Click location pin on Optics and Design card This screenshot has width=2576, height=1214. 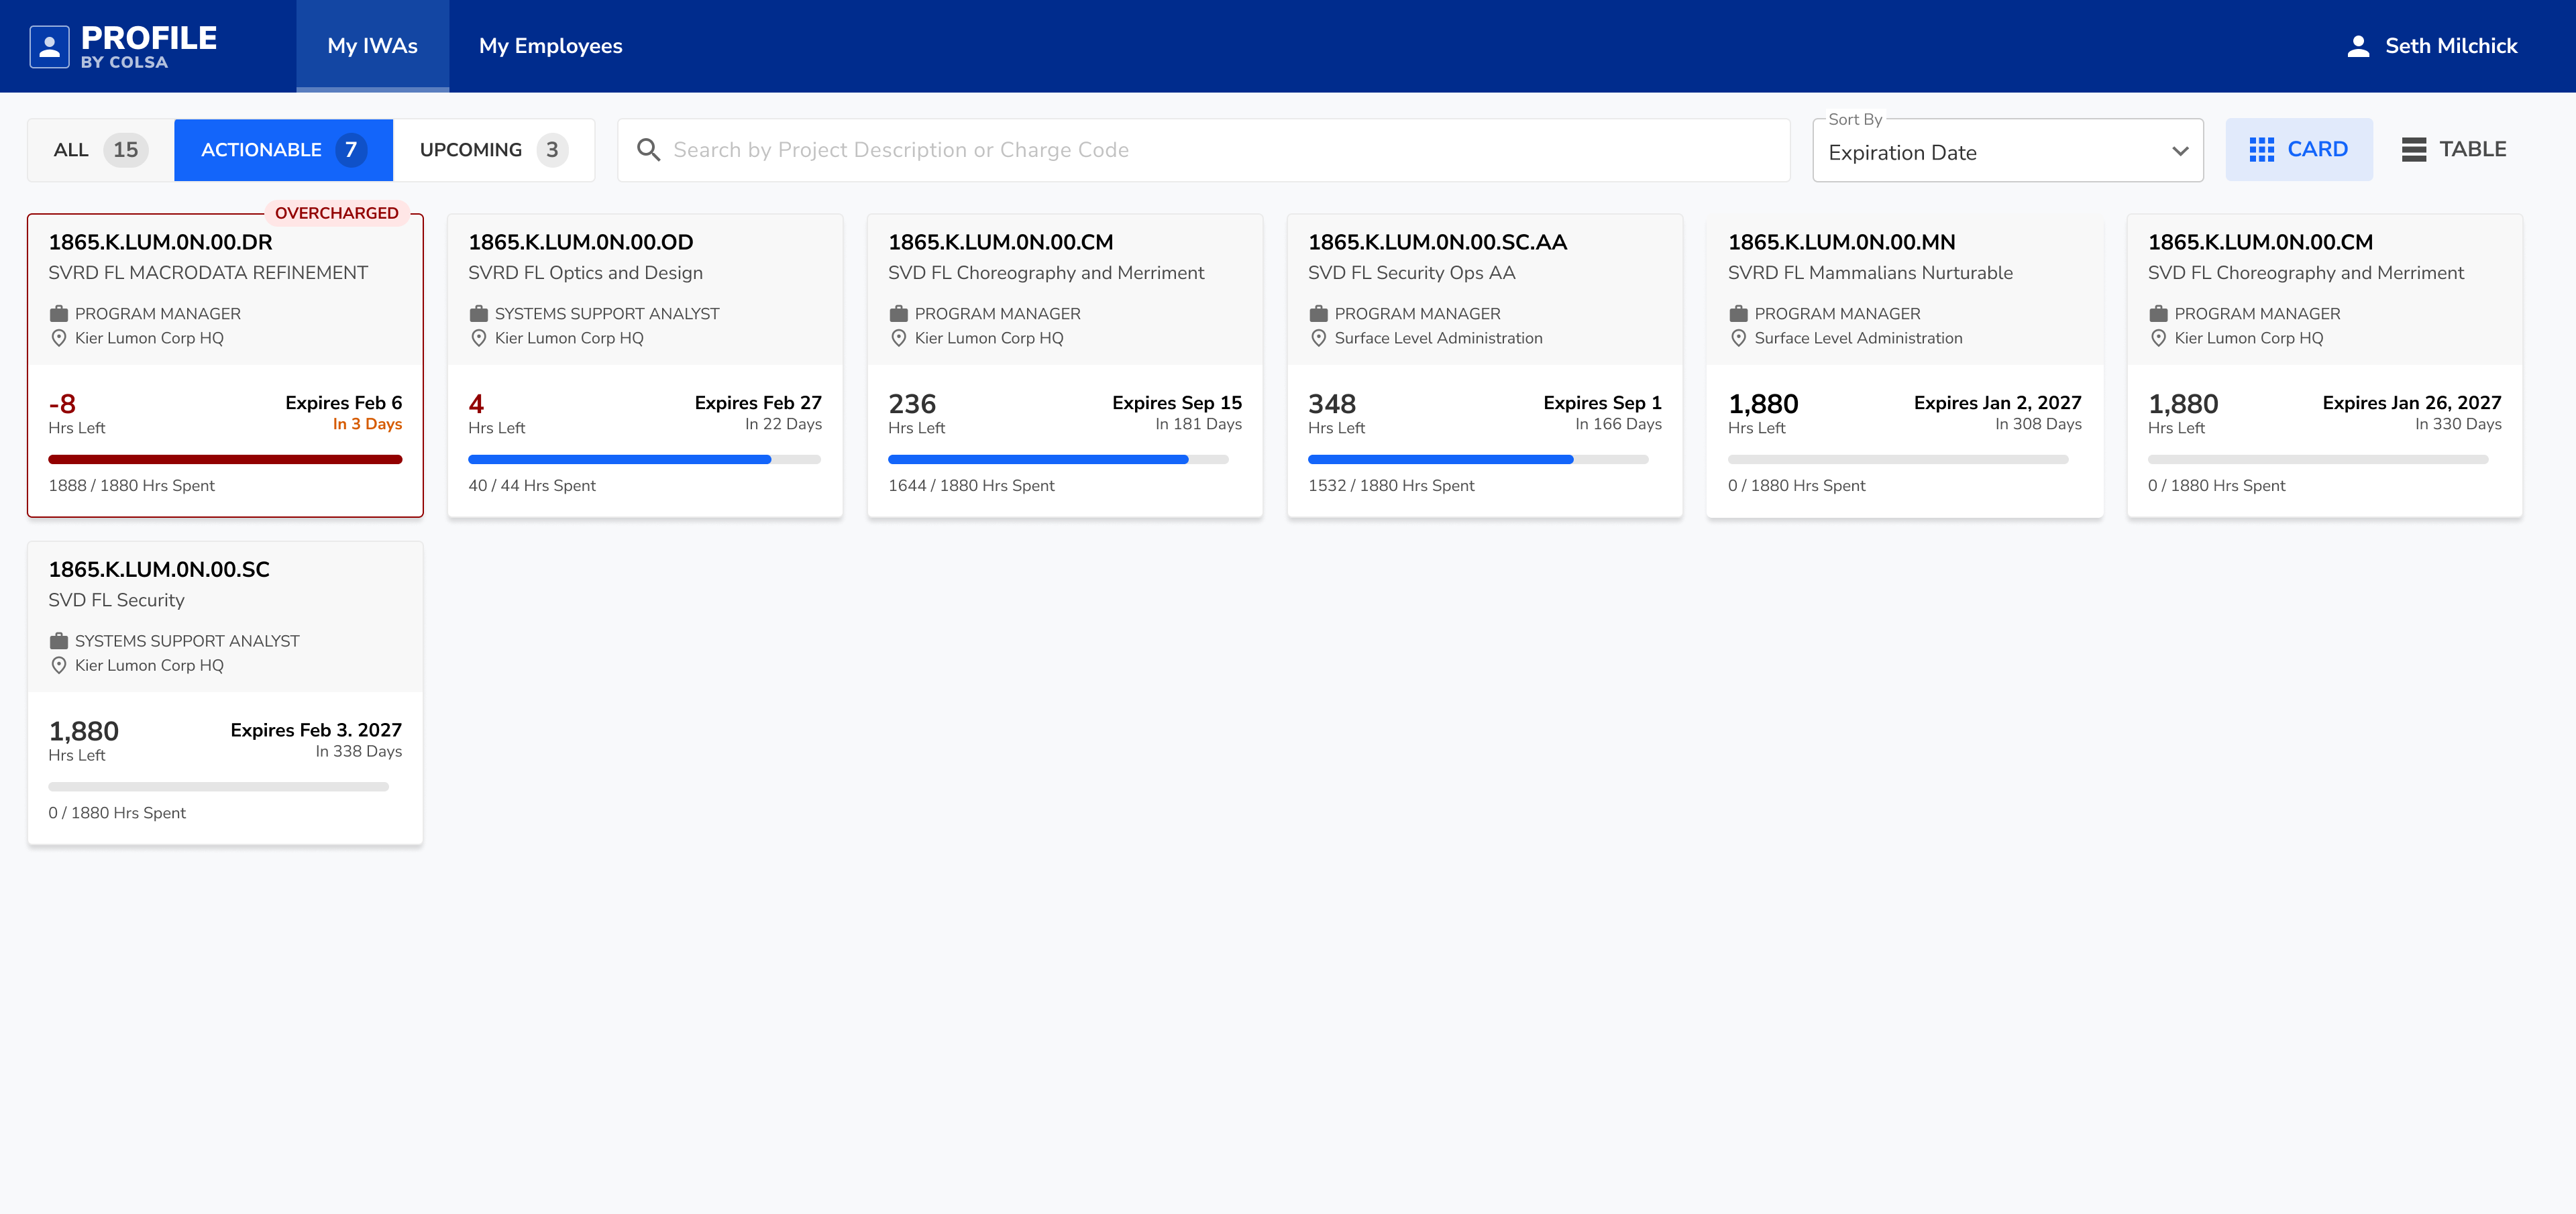pyautogui.click(x=478, y=338)
